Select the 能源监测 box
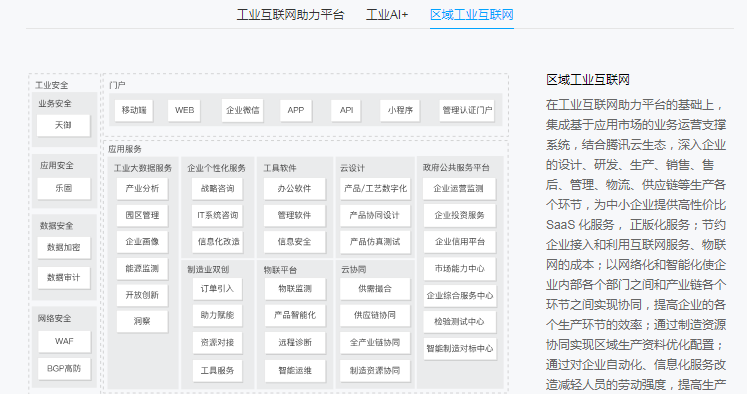This screenshot has width=747, height=394. pyautogui.click(x=142, y=269)
